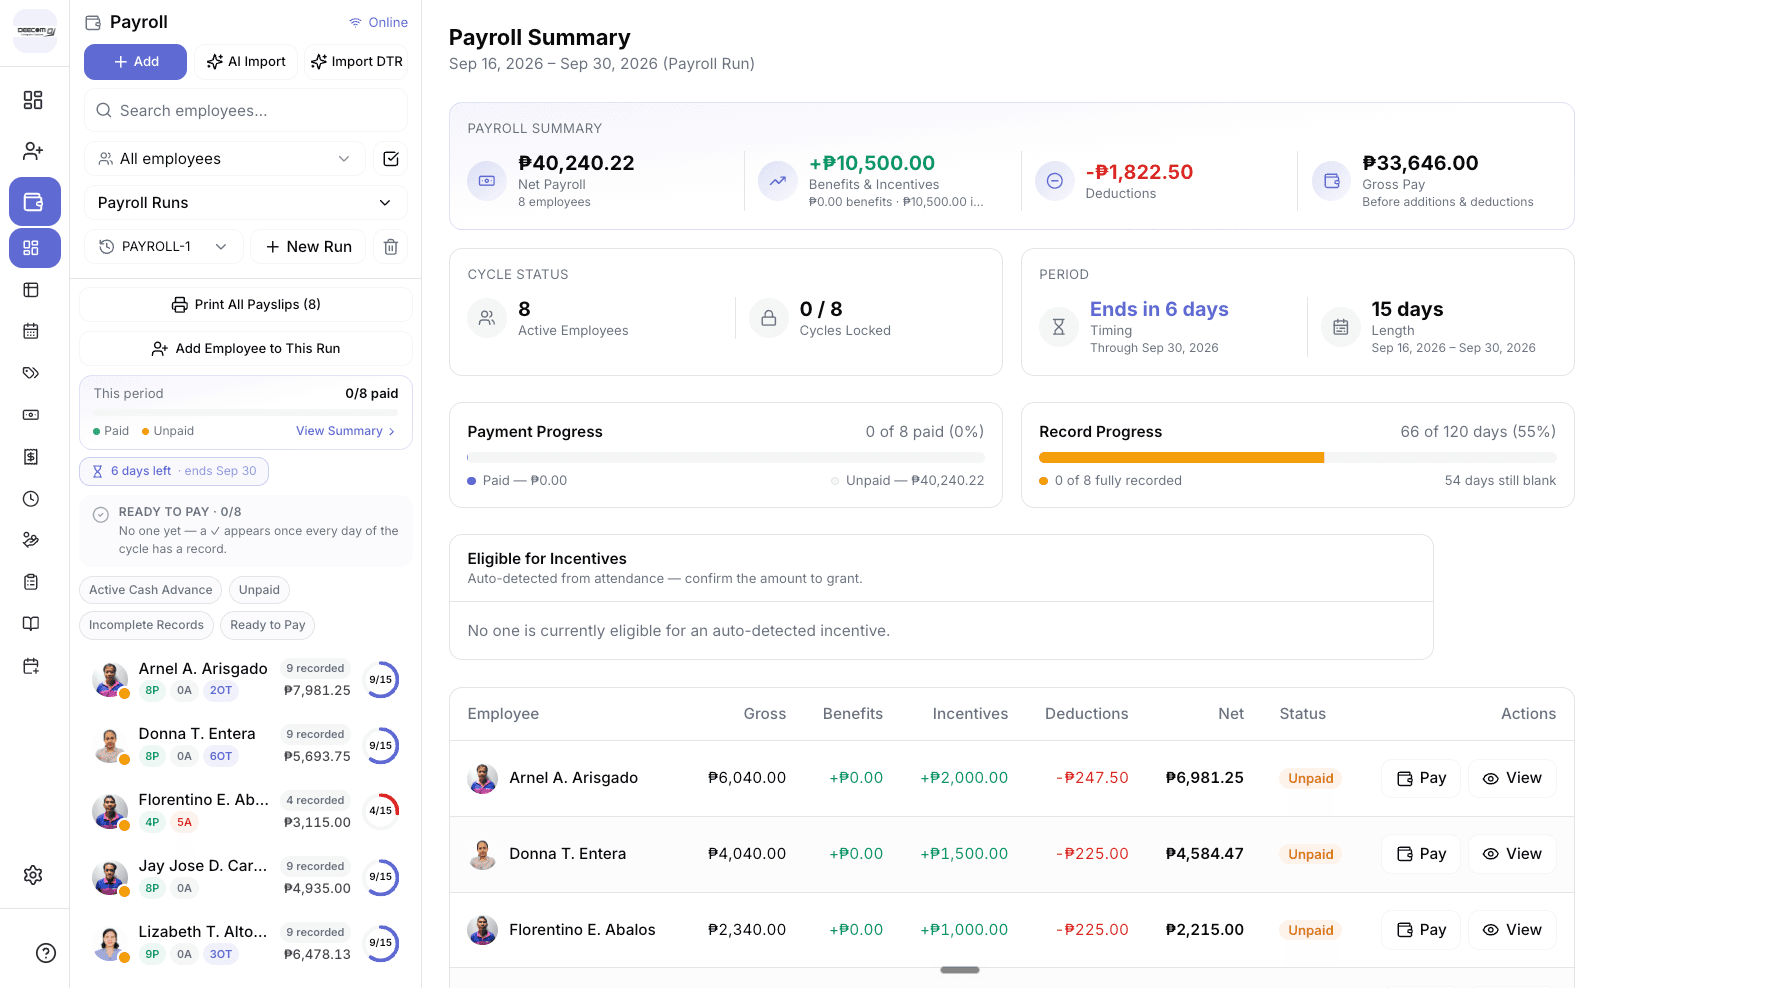The width and height of the screenshot is (1783, 988).
Task: Click the horizontal scrollbar below the table
Action: (x=960, y=970)
